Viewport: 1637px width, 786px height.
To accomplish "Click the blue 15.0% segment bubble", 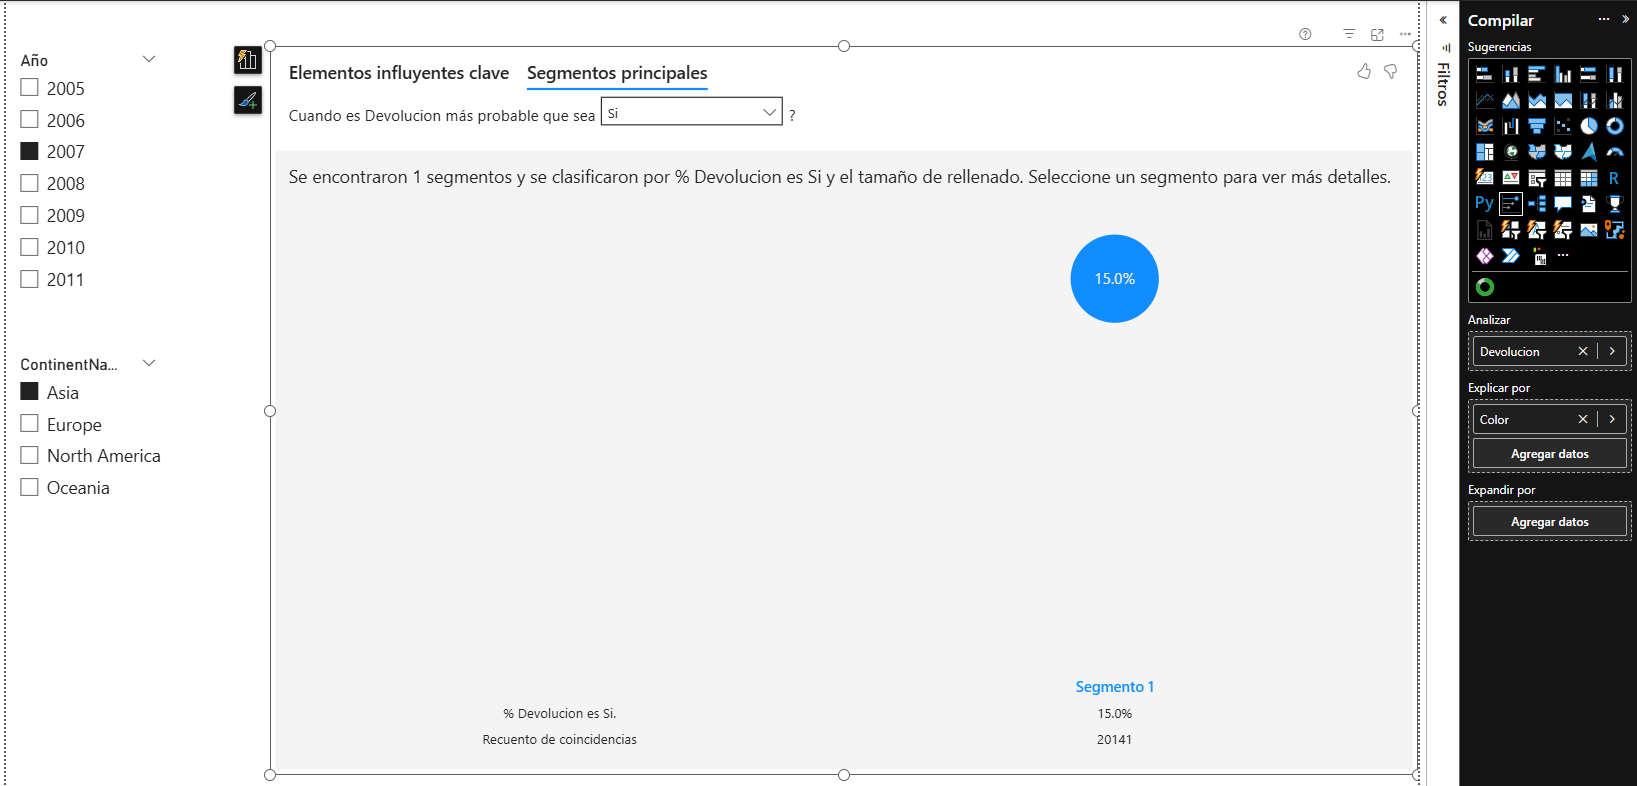I will click(1114, 279).
